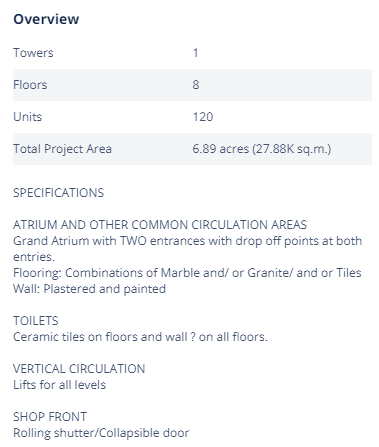Viewport: 379px width, 447px height.
Task: Click the 6.89 acres area value
Action: coord(262,149)
